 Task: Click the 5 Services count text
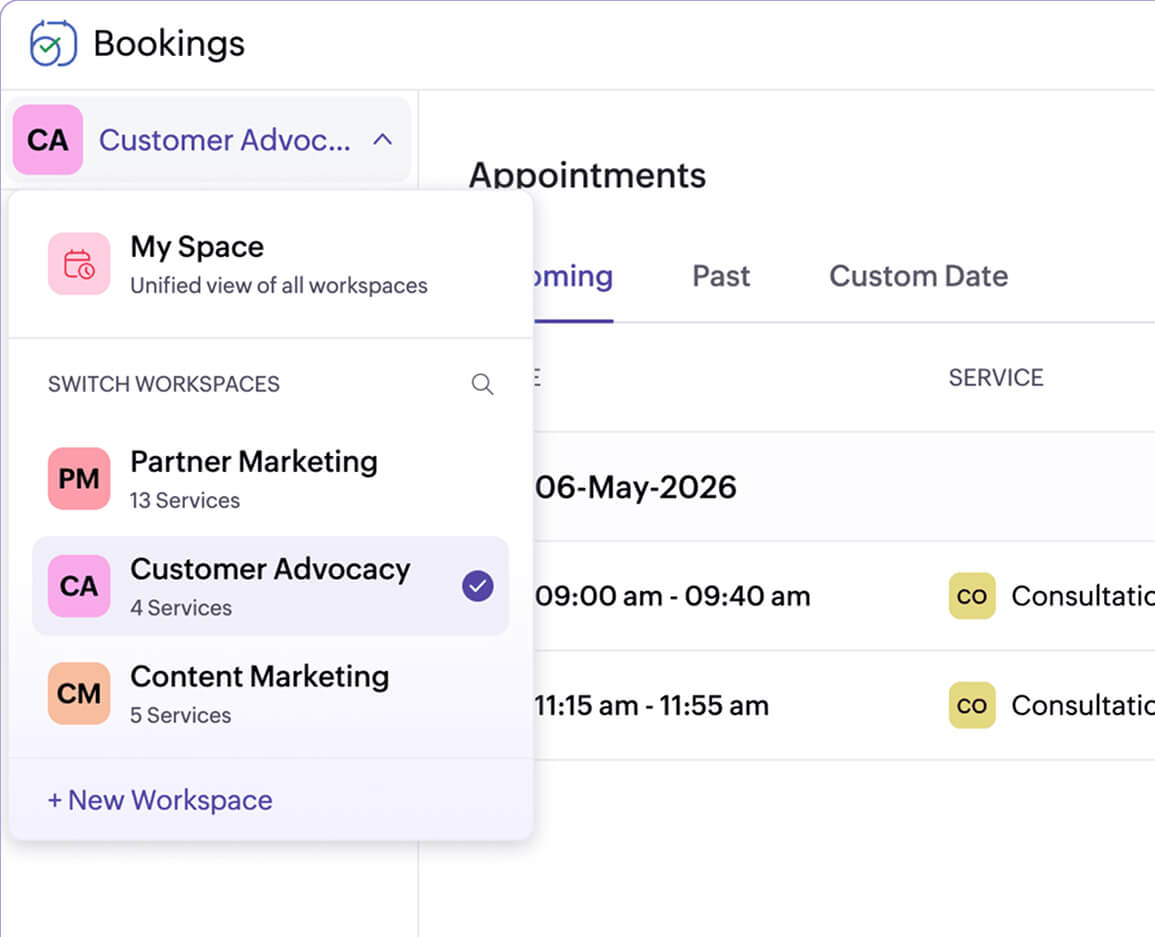click(180, 715)
